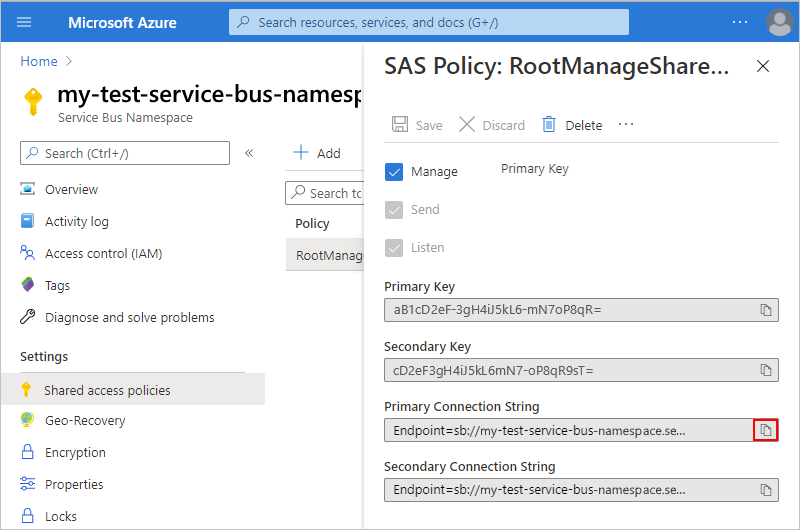This screenshot has height=530, width=800.
Task: Open top bar ellipsis menu
Action: click(740, 22)
